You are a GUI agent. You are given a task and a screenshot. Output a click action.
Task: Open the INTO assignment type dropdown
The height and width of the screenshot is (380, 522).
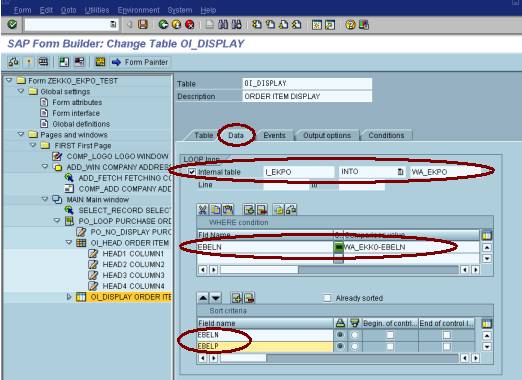click(x=400, y=172)
